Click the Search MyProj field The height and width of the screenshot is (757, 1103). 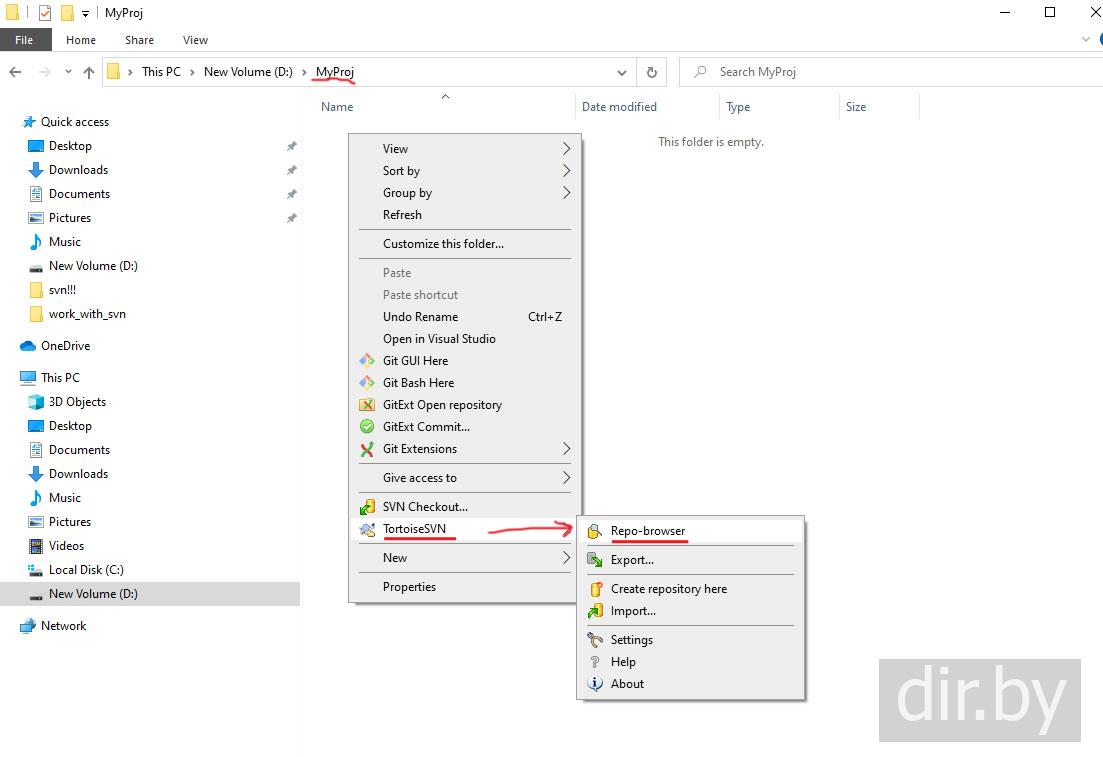pyautogui.click(x=890, y=72)
